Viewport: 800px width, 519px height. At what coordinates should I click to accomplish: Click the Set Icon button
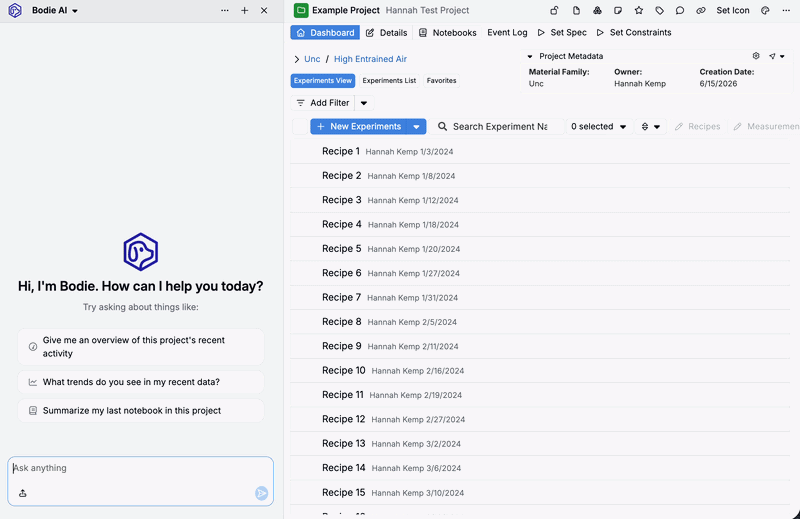pos(733,10)
